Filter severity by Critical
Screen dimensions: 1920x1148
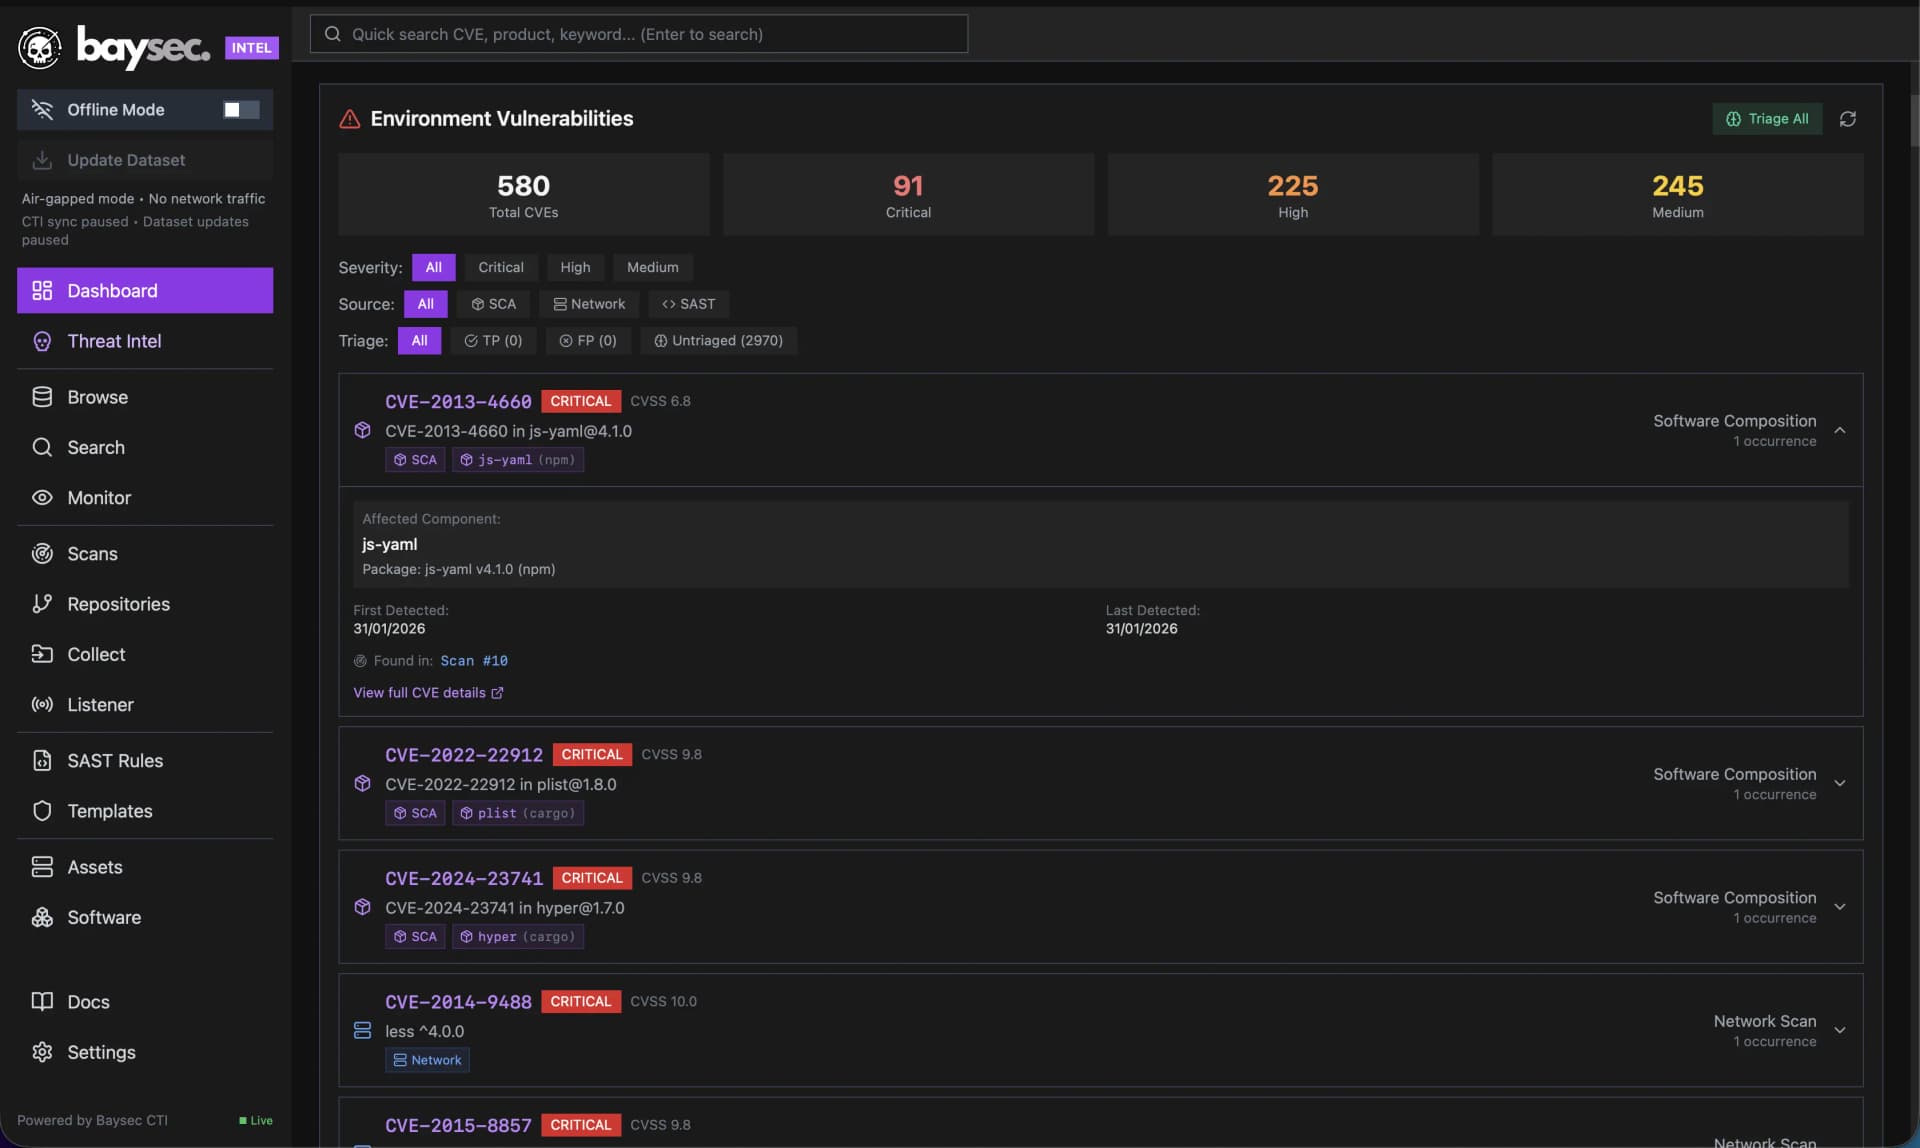[x=500, y=268]
